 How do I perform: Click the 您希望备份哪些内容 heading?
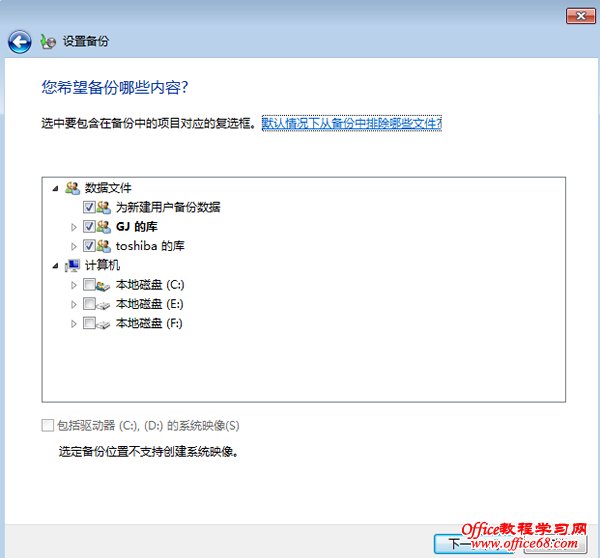tap(115, 87)
